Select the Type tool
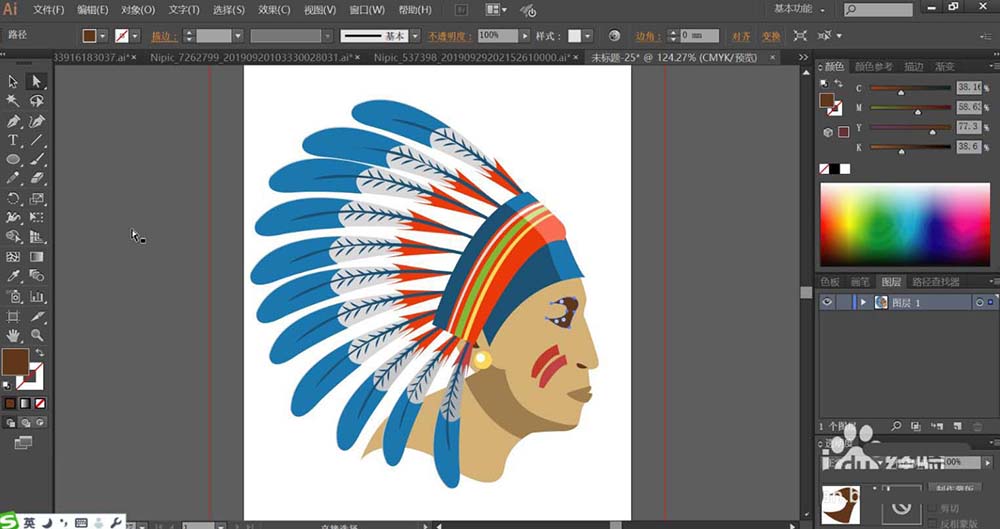The image size is (1000, 529). [13, 140]
